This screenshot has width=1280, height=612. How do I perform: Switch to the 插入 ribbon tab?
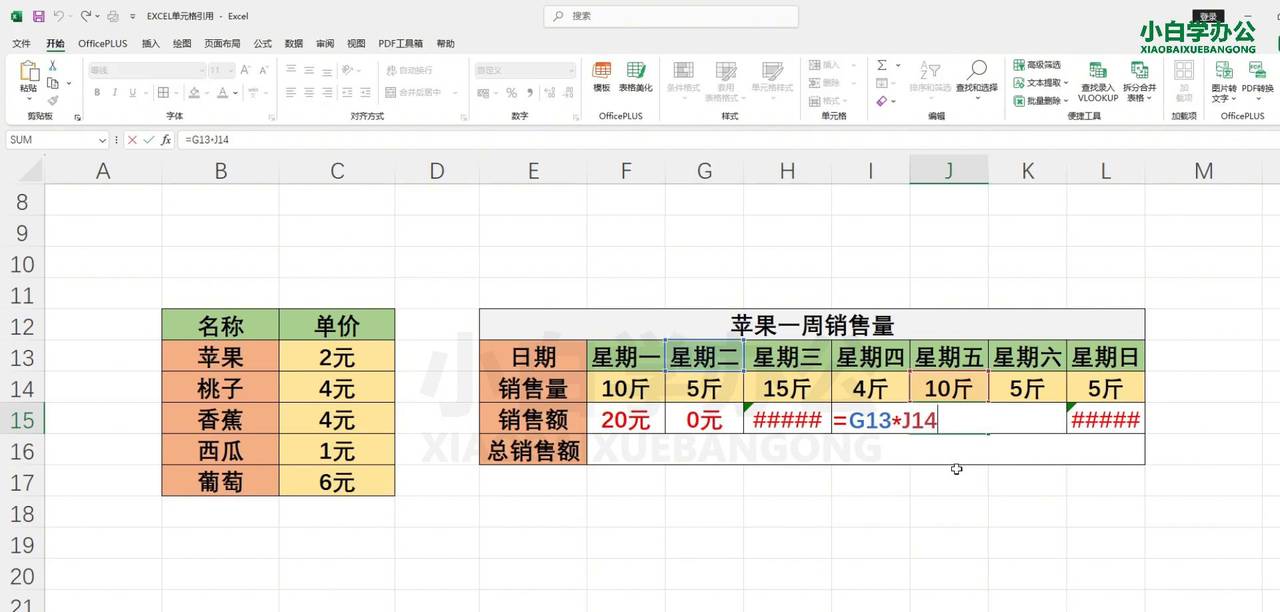(152, 43)
